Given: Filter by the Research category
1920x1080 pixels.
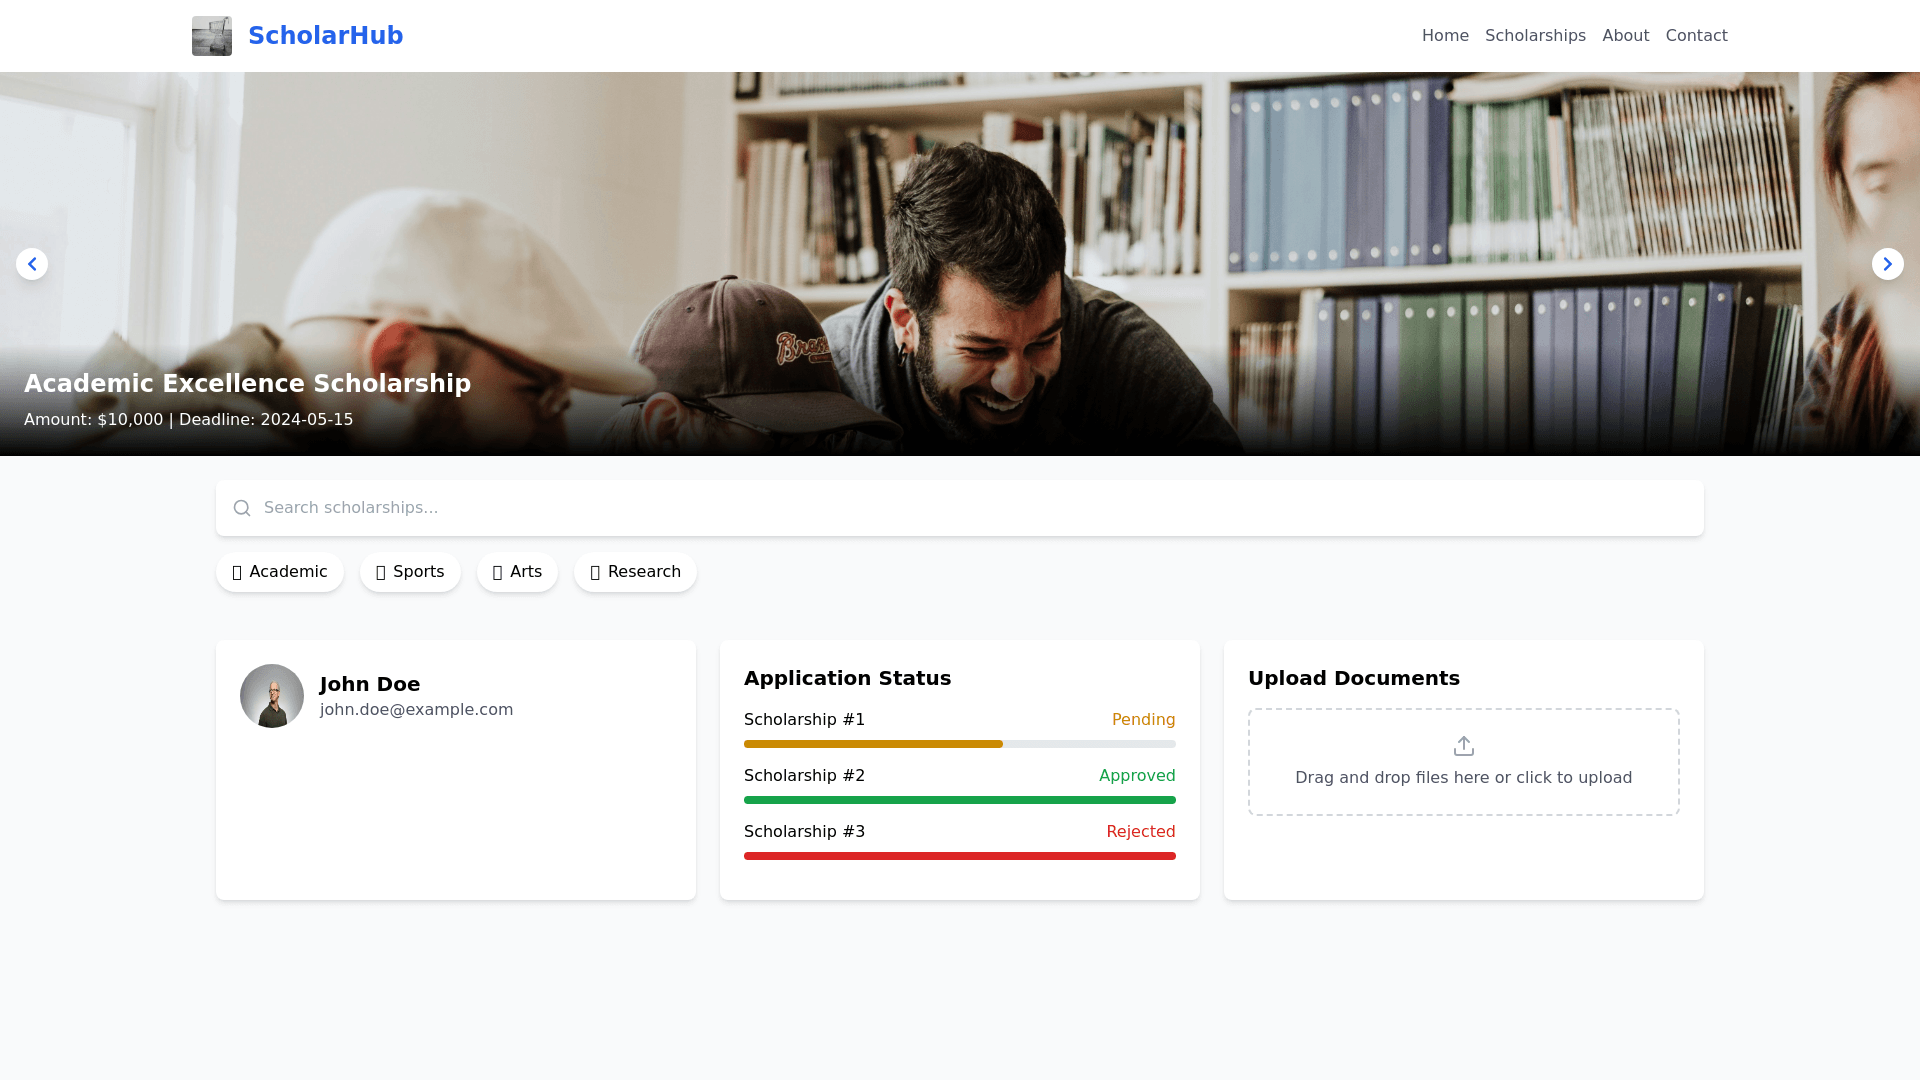Looking at the screenshot, I should pyautogui.click(x=635, y=572).
